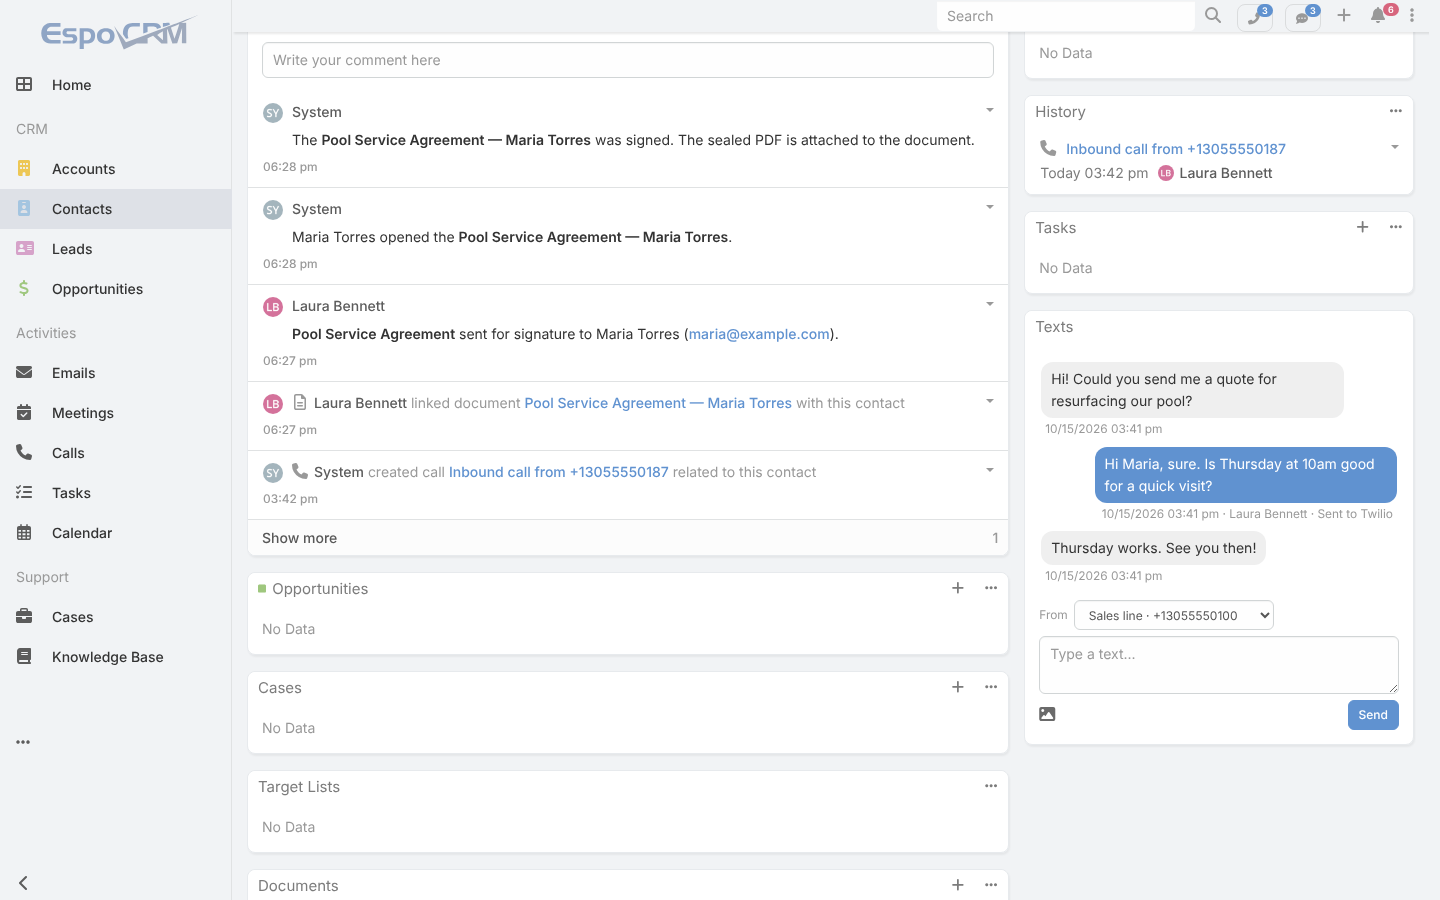This screenshot has width=1440, height=900.
Task: Focus the 'Type a text...' message box
Action: pyautogui.click(x=1219, y=665)
